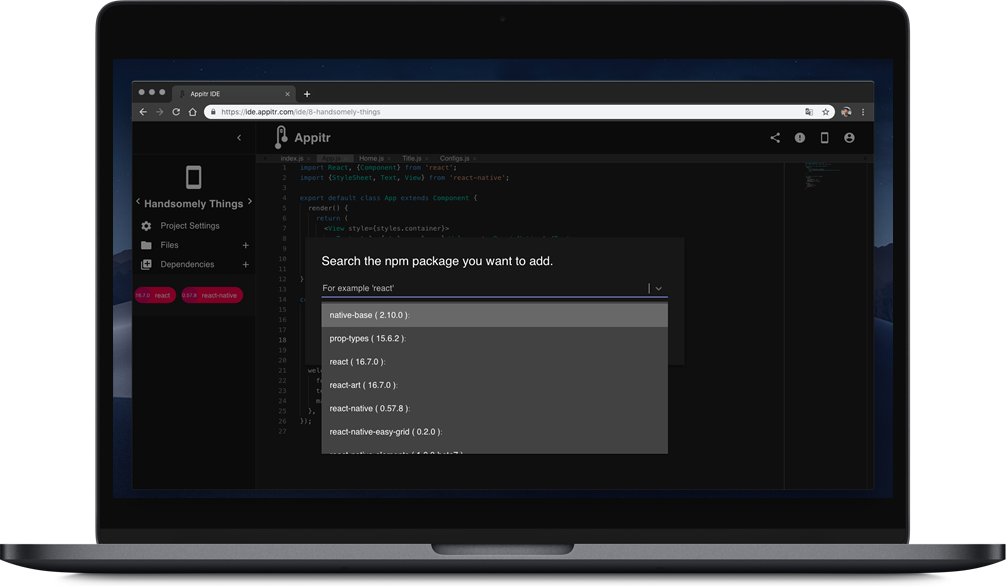Go to next project with right chevron
The width and height of the screenshot is (1006, 586).
tap(250, 202)
